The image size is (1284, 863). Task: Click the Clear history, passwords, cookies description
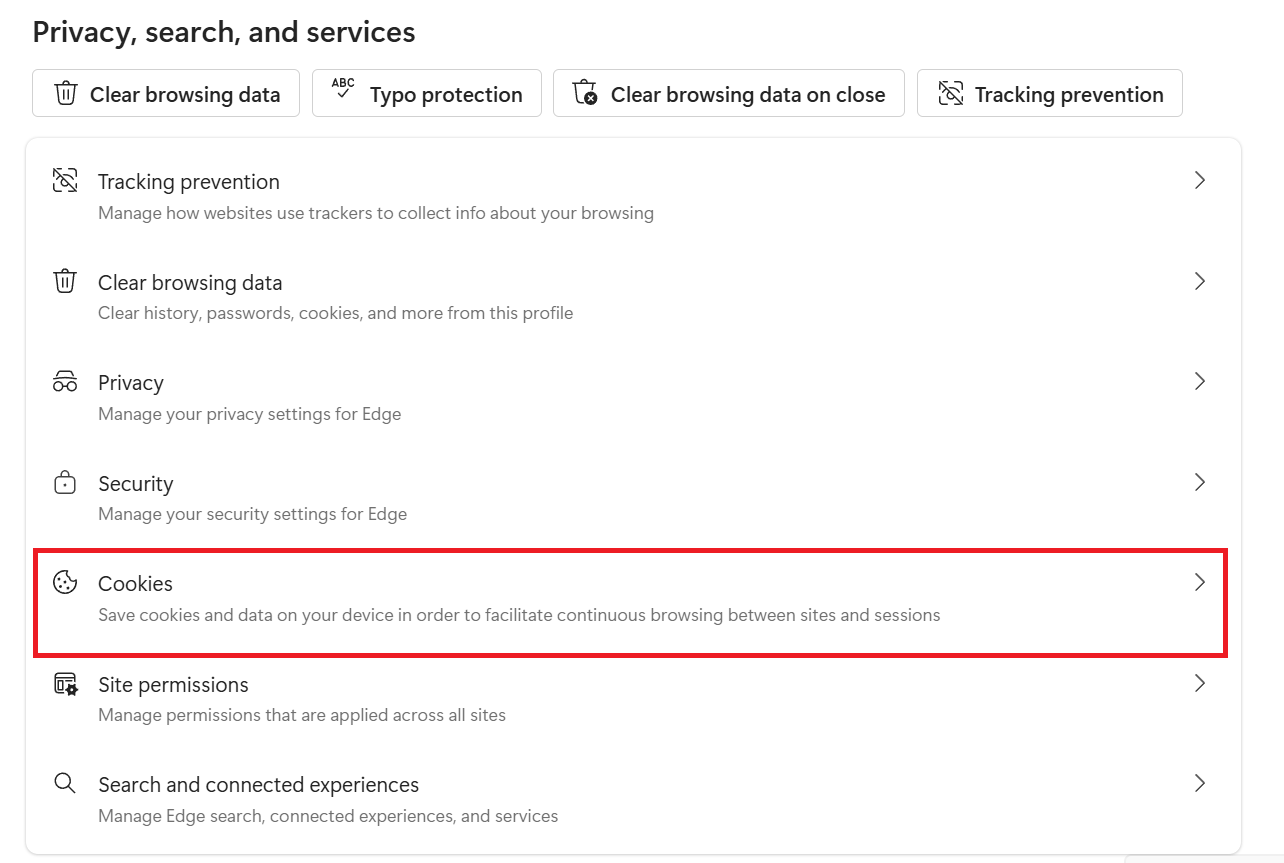coord(335,313)
